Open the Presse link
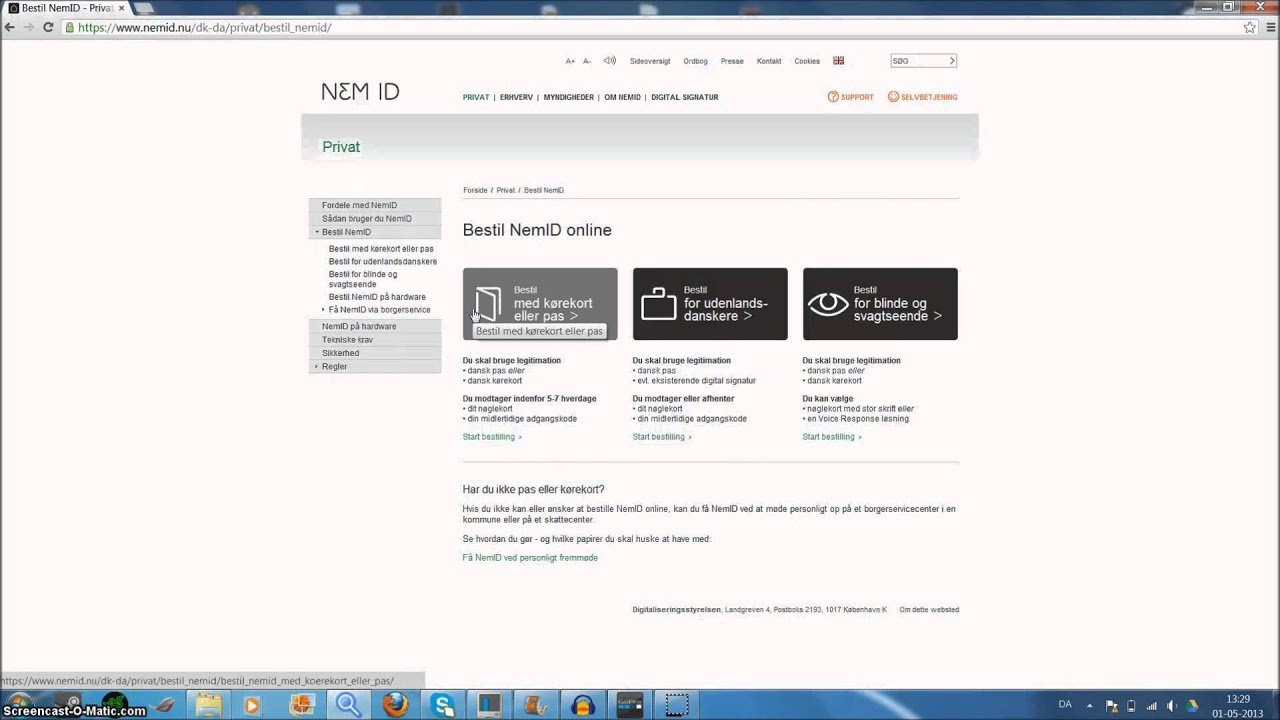The width and height of the screenshot is (1280, 720). click(x=732, y=61)
